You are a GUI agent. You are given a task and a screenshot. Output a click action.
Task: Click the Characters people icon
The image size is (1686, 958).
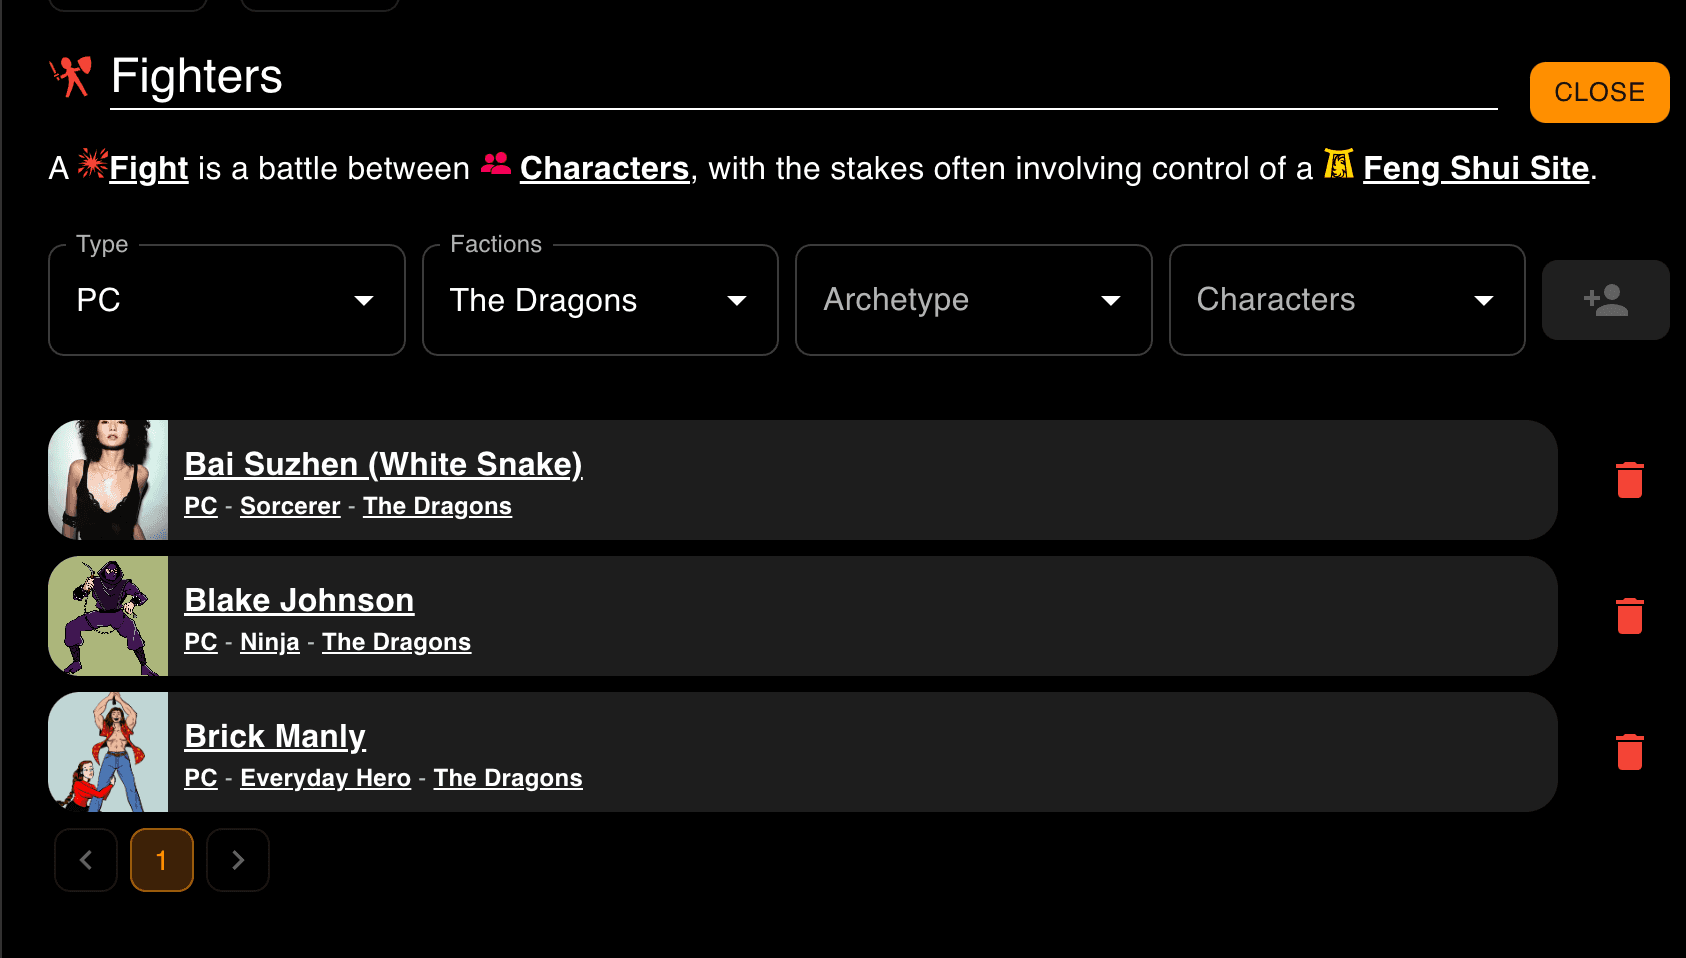[496, 163]
